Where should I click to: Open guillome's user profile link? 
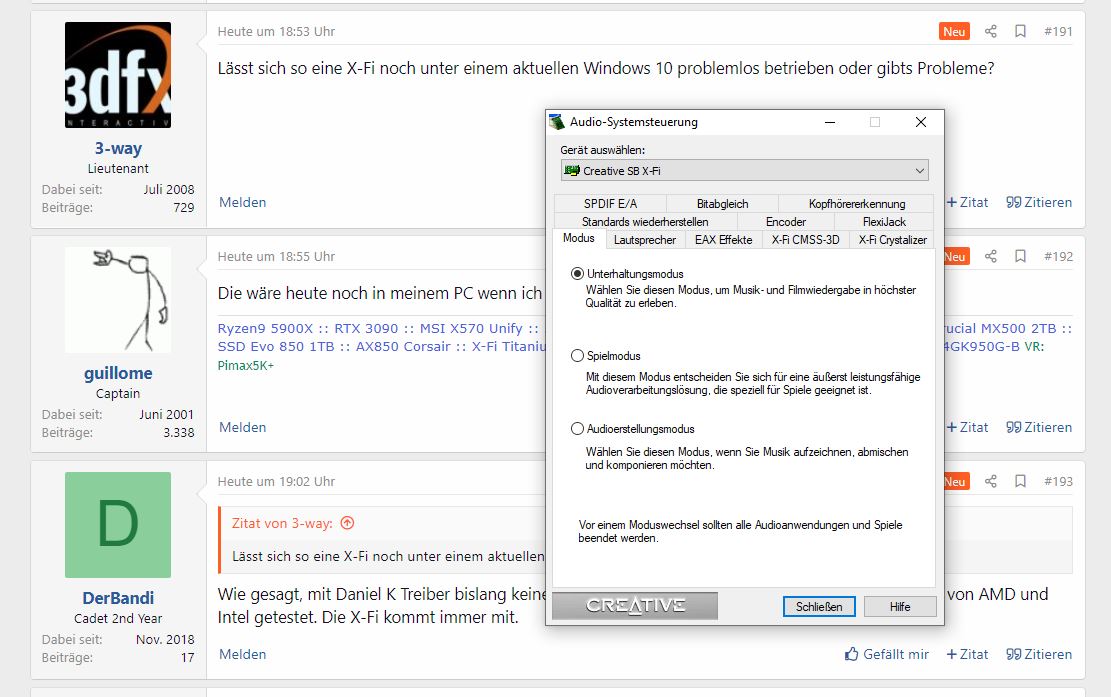118,373
